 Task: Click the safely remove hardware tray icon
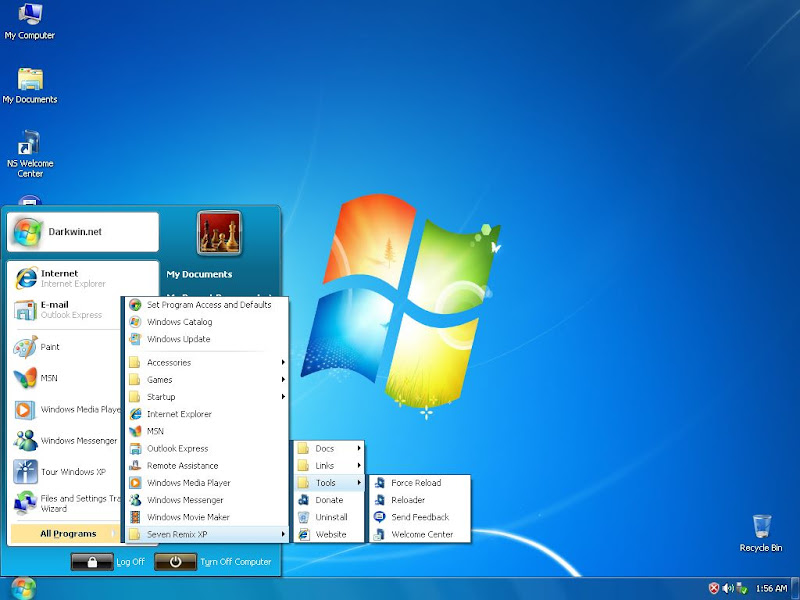coord(742,588)
